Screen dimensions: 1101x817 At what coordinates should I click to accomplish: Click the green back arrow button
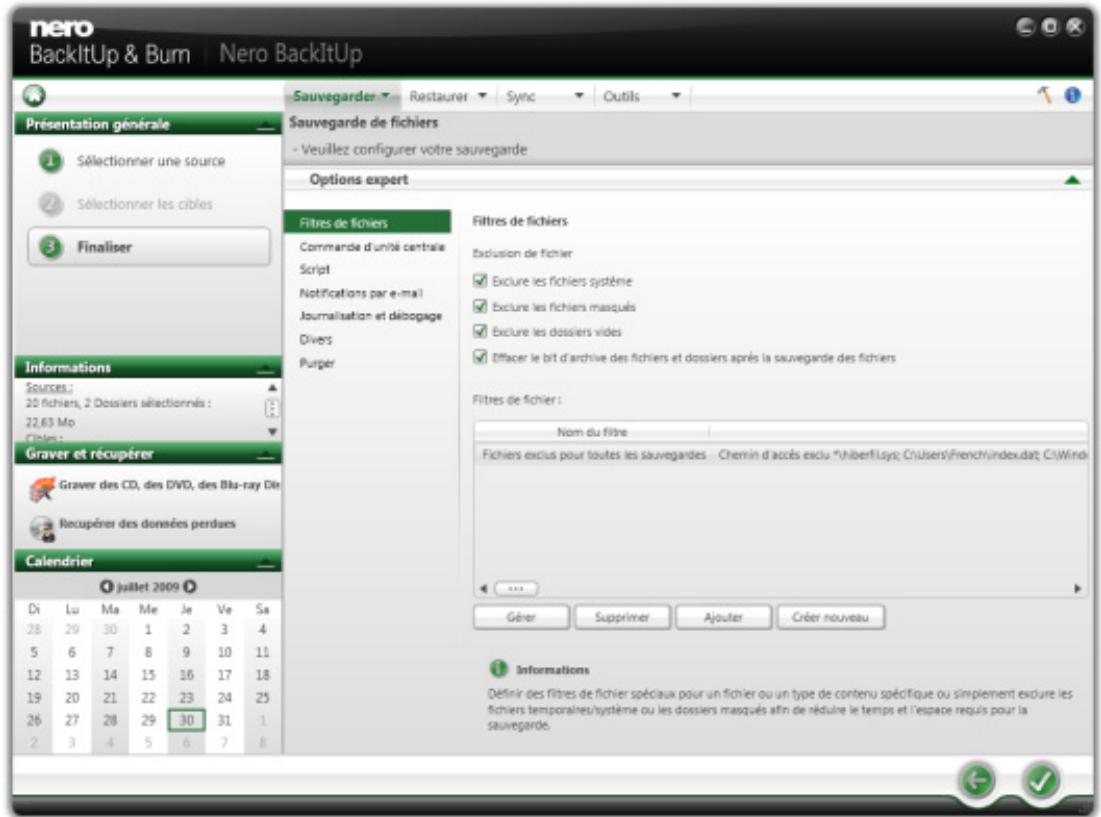pyautogui.click(x=977, y=780)
